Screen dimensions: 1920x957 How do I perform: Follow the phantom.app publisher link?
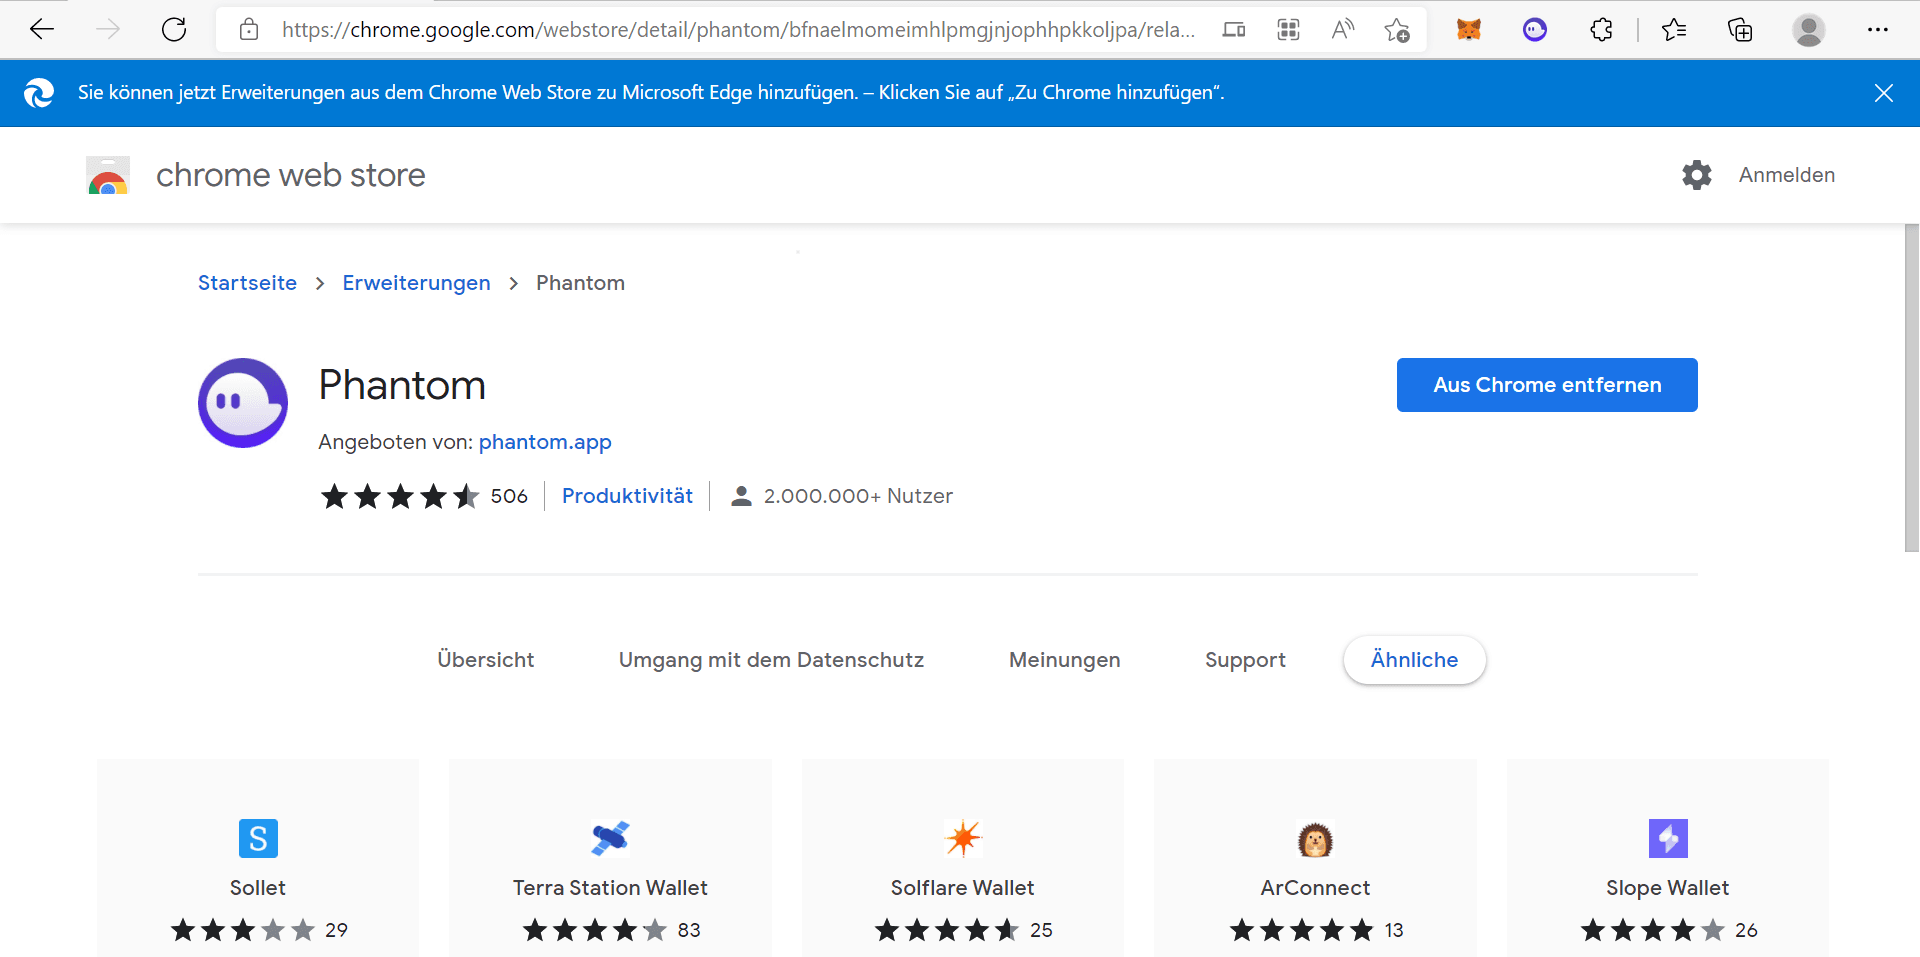[545, 442]
